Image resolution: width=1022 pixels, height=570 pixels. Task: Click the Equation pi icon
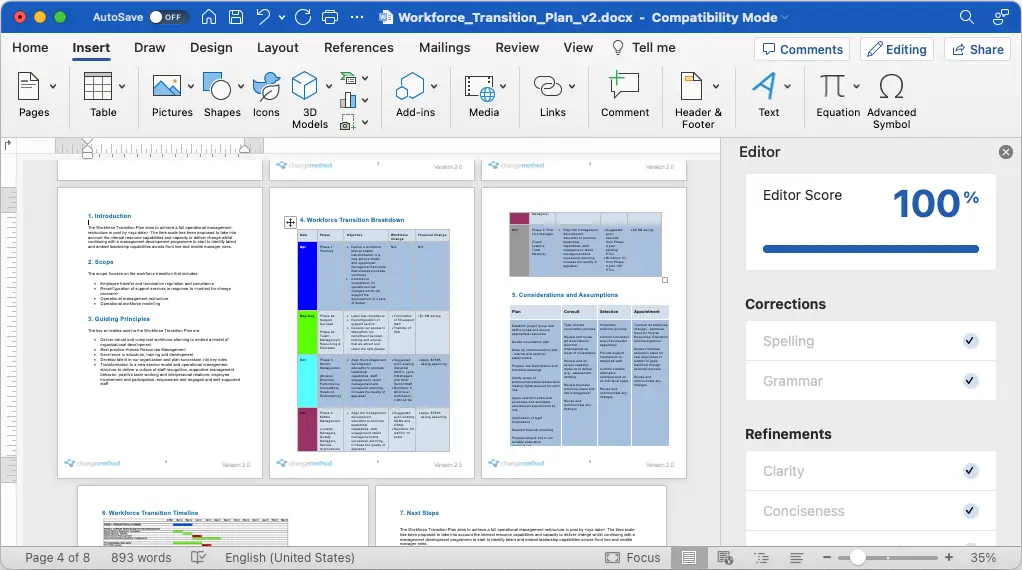pos(832,86)
